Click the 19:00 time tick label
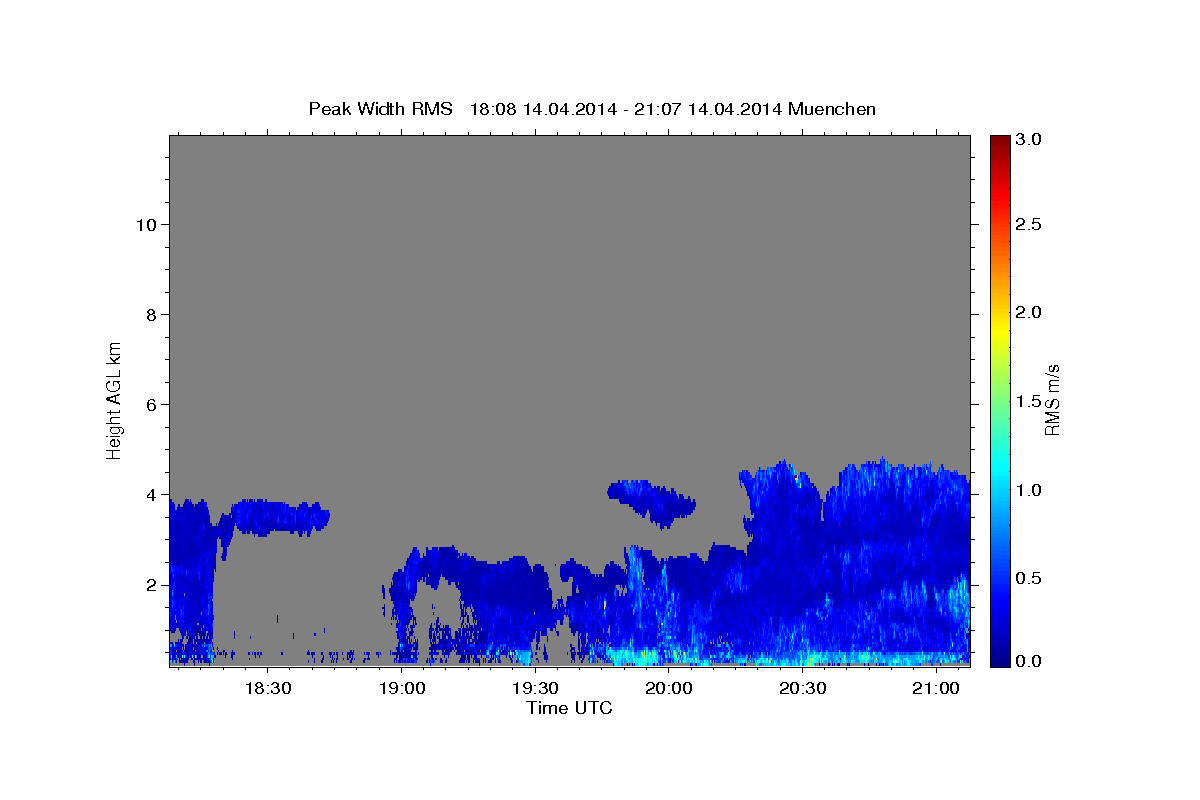The height and width of the screenshot is (800, 1200). [x=402, y=688]
